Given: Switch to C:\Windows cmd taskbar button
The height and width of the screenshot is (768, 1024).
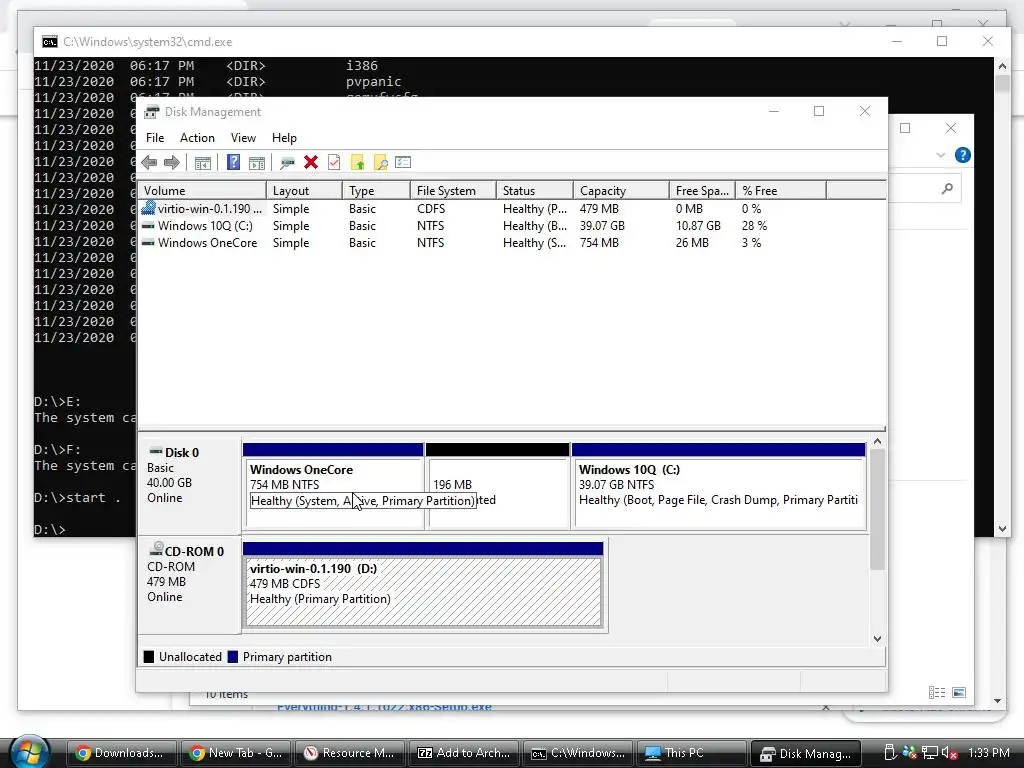Looking at the screenshot, I should tap(579, 753).
